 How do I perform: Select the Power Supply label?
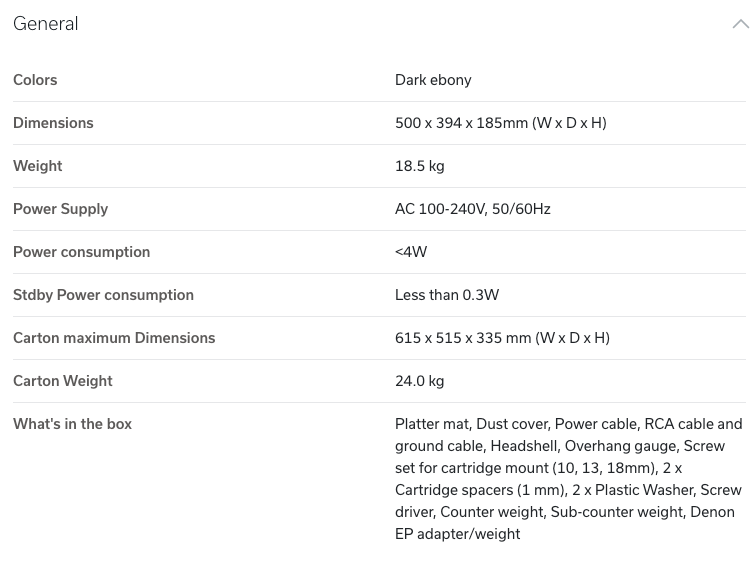61,209
